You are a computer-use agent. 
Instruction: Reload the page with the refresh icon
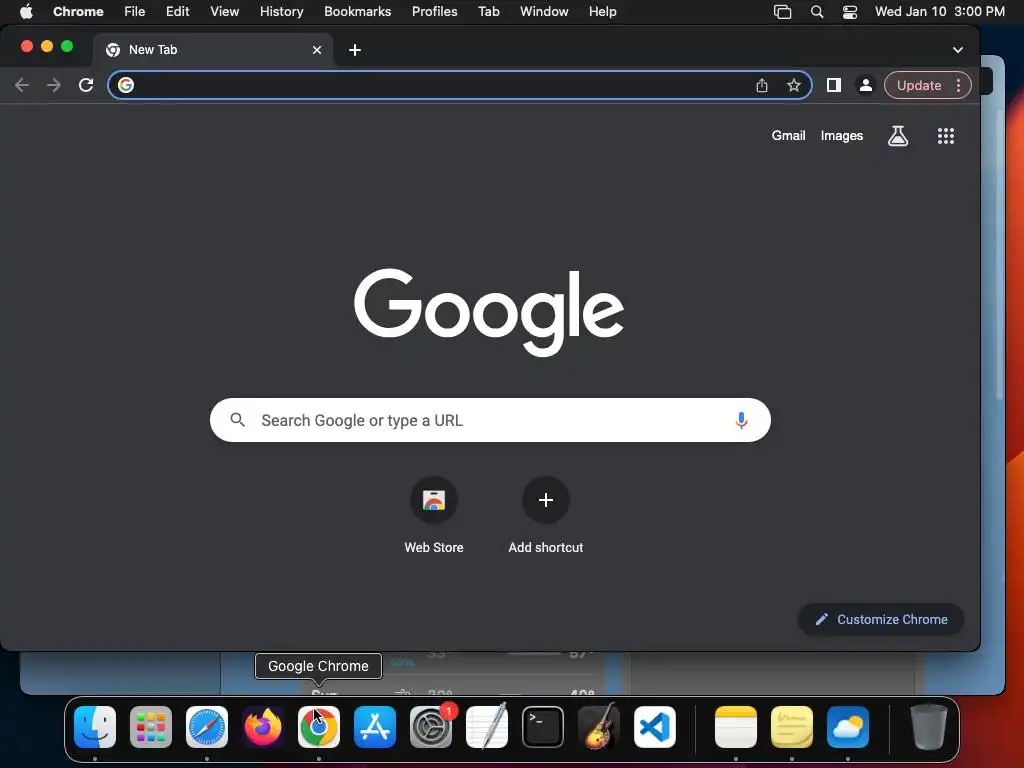[x=86, y=85]
